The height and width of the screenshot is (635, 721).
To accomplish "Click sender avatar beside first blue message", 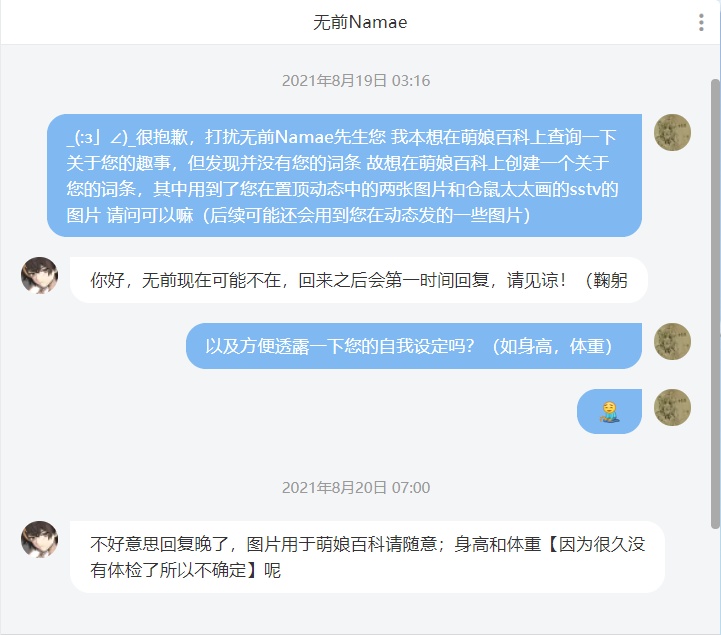I will point(672,132).
